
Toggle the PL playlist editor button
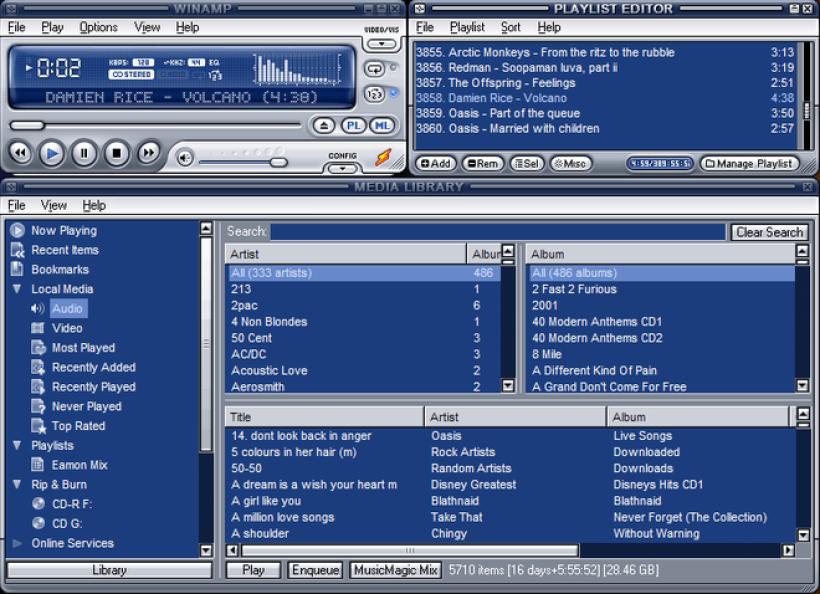[x=352, y=126]
